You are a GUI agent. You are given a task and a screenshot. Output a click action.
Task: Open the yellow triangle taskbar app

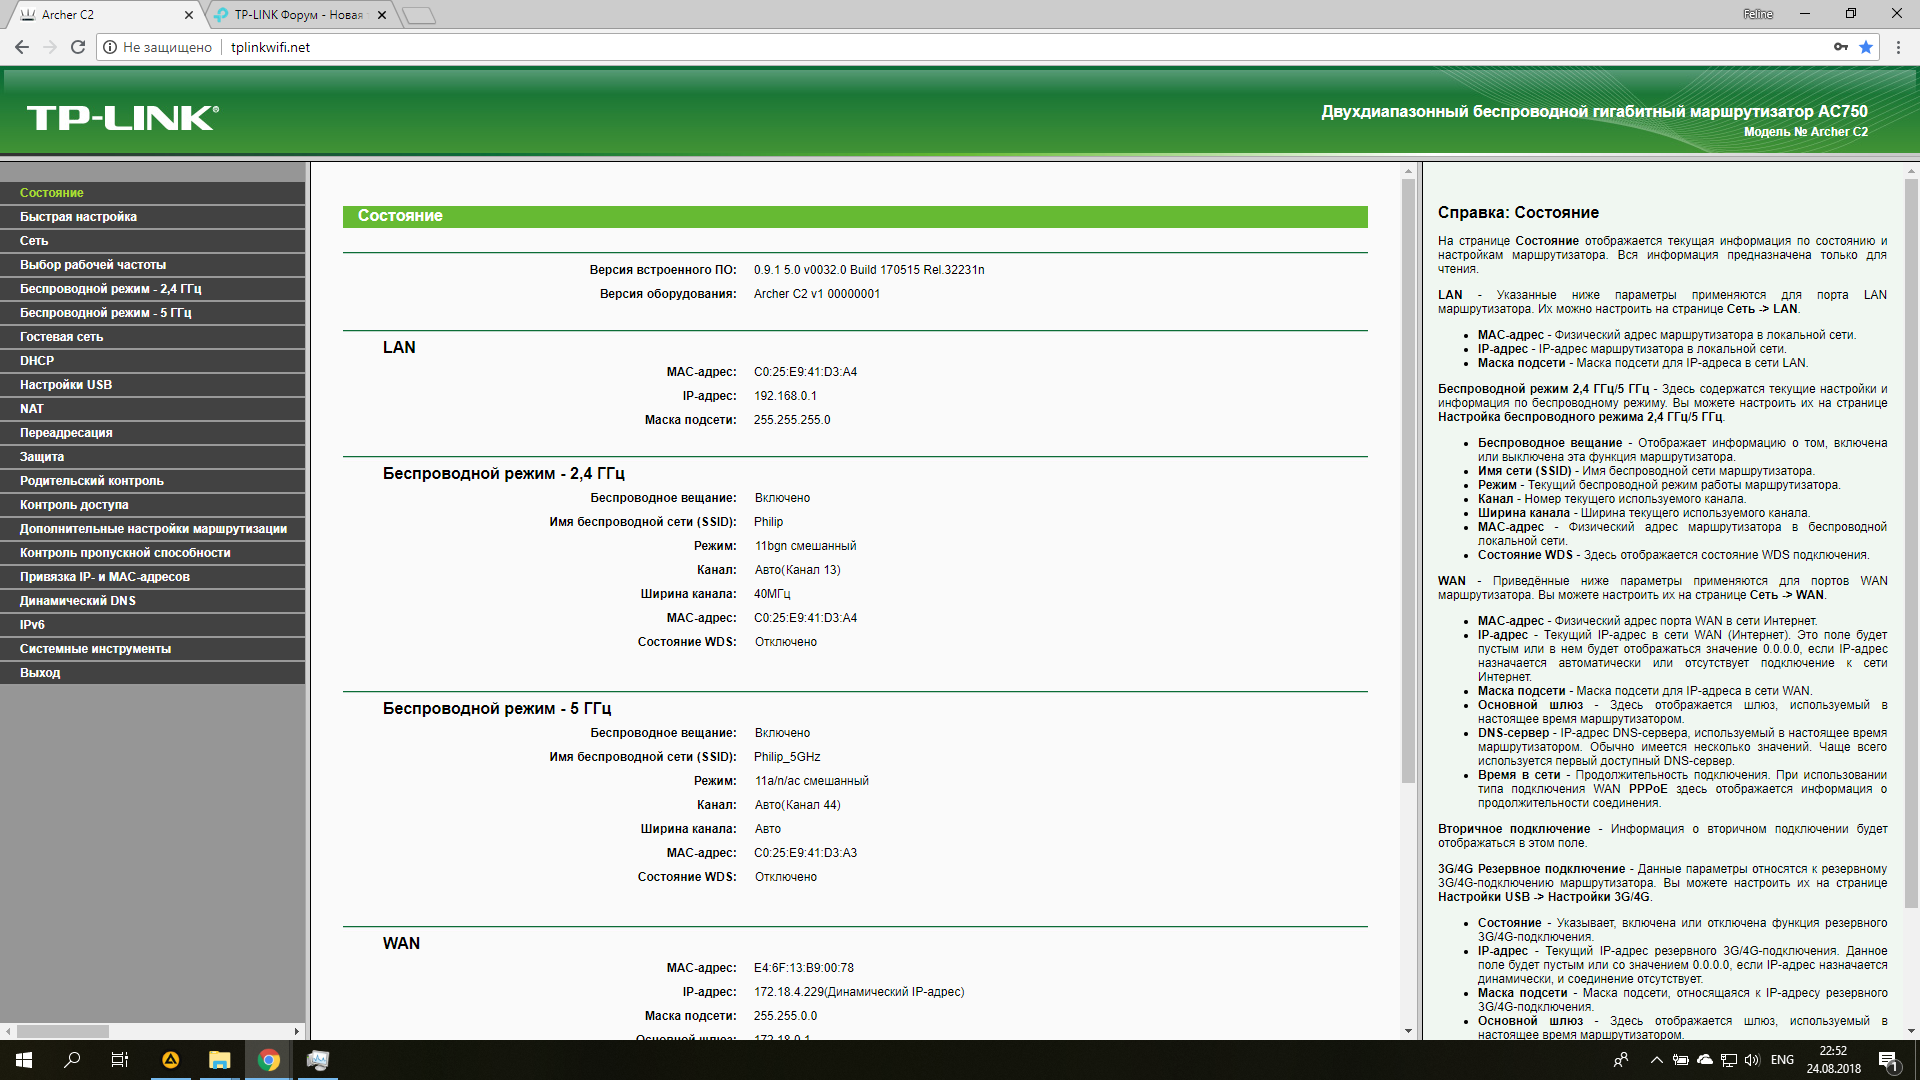pyautogui.click(x=171, y=1060)
